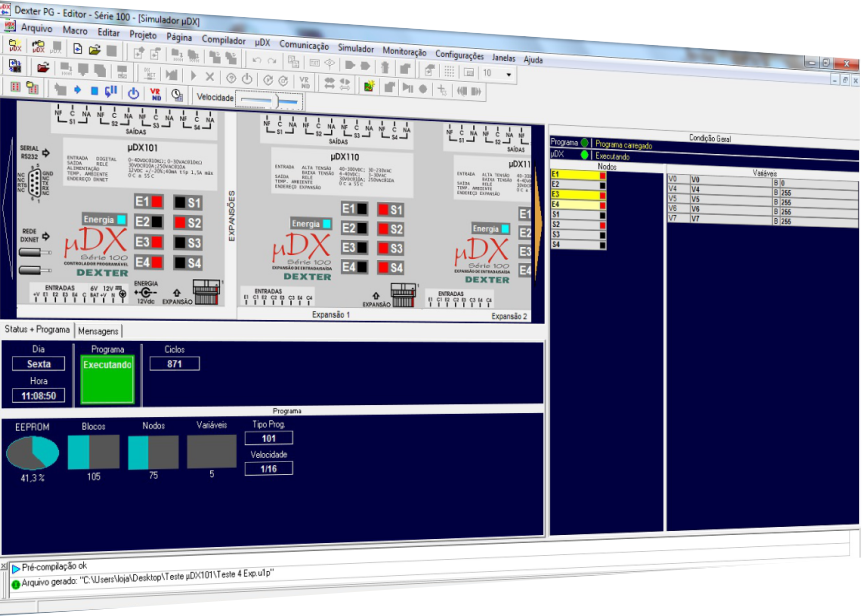Click the red folder icon in second toolbar row
Image resolution: width=862 pixels, height=616 pixels.
(x=43, y=68)
